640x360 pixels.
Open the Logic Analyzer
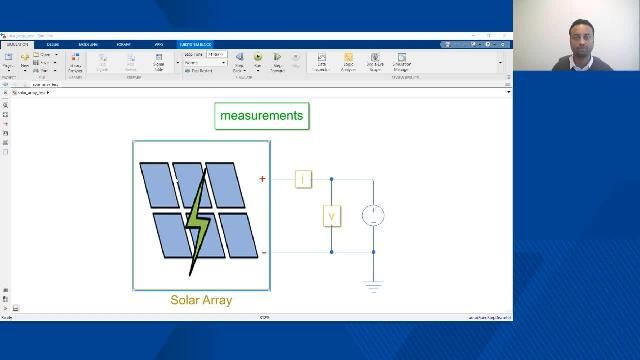pyautogui.click(x=348, y=62)
